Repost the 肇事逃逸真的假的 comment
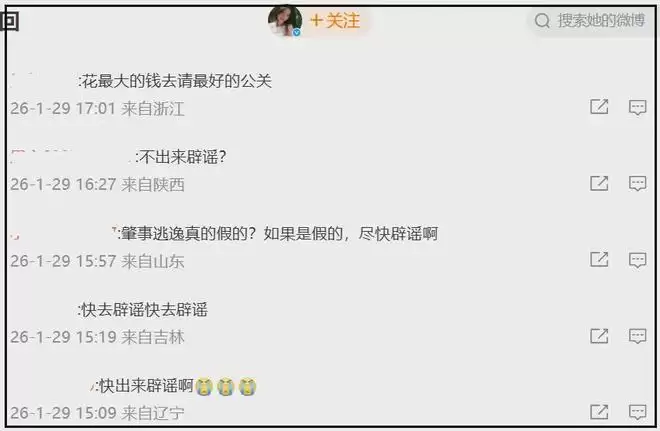 pos(599,259)
